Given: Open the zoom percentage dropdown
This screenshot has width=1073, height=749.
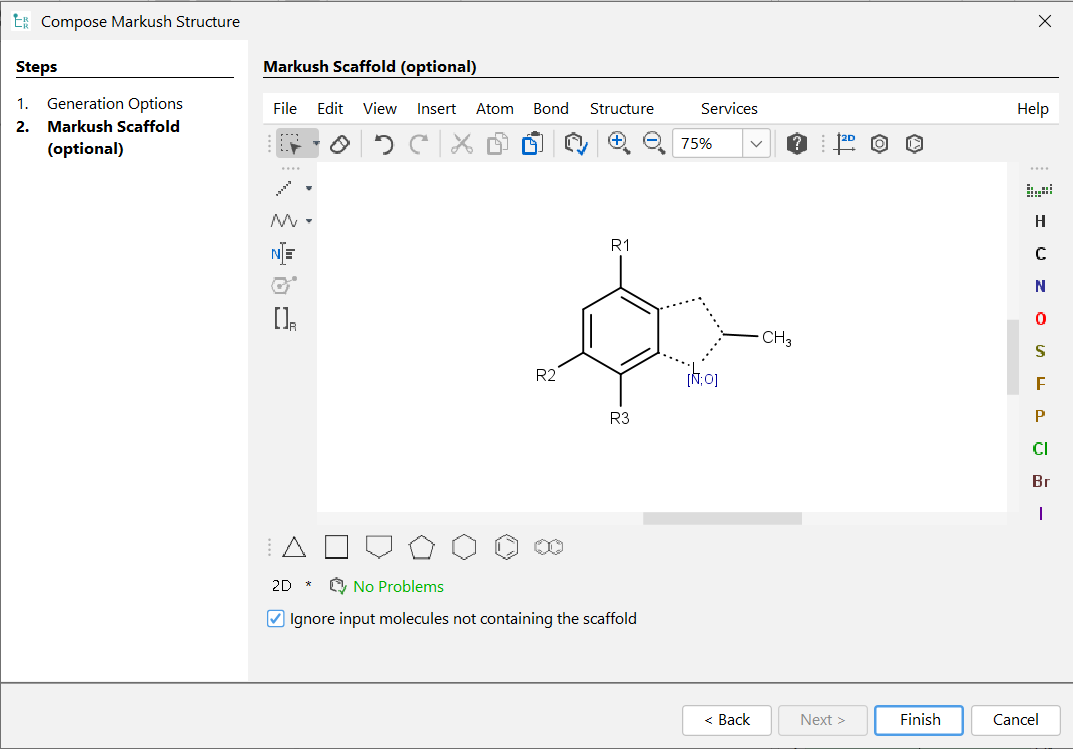Looking at the screenshot, I should coord(756,144).
